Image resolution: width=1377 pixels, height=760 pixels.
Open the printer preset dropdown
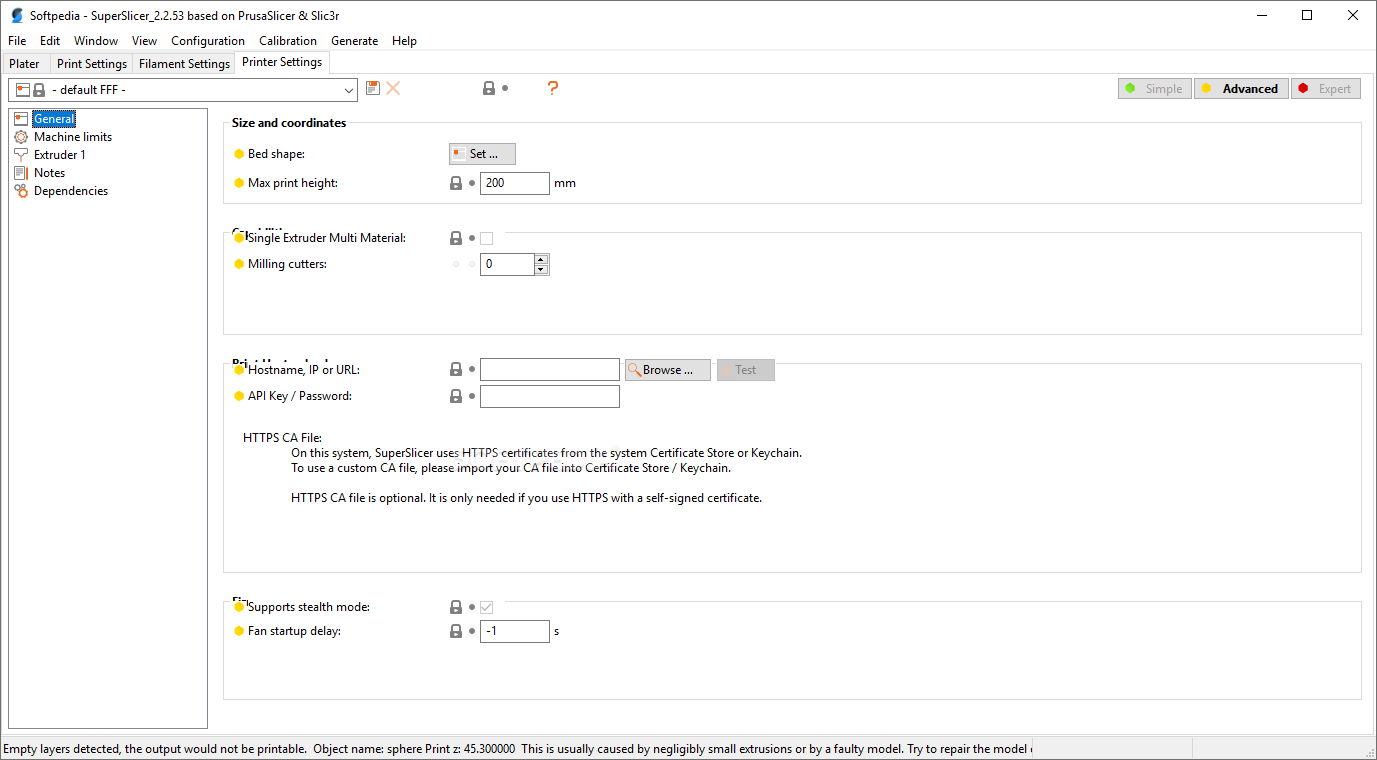pyautogui.click(x=183, y=90)
